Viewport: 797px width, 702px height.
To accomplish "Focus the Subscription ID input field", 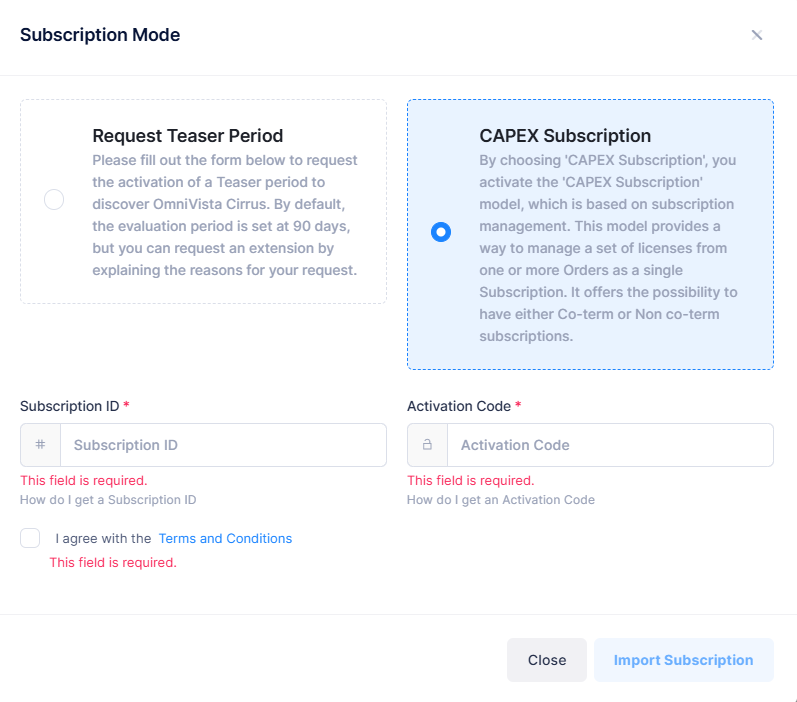I will (x=223, y=445).
